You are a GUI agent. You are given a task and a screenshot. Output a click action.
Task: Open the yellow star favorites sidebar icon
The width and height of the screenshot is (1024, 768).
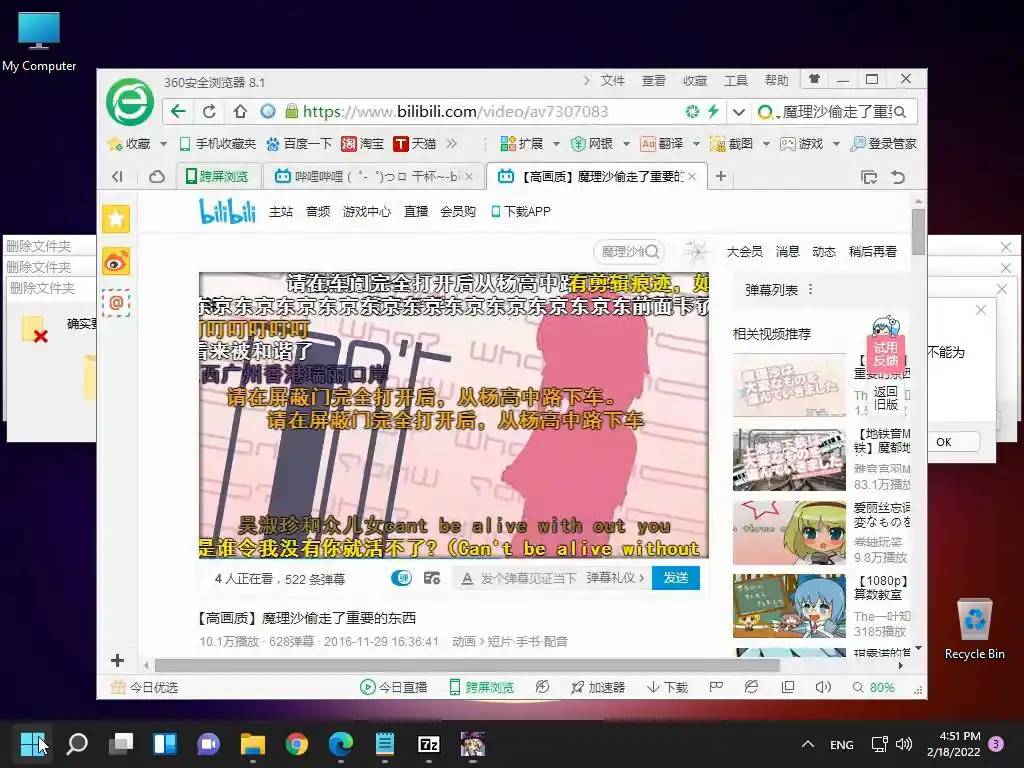coord(116,218)
